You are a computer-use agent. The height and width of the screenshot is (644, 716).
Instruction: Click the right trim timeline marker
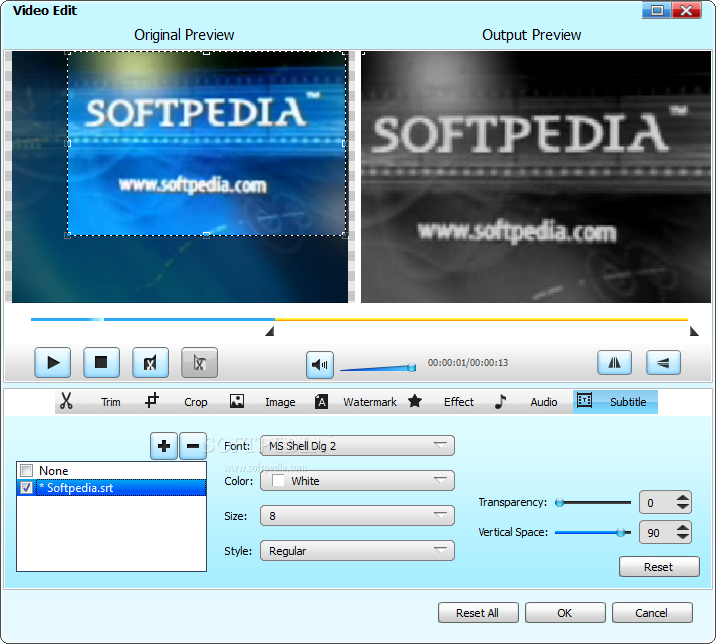pos(694,331)
